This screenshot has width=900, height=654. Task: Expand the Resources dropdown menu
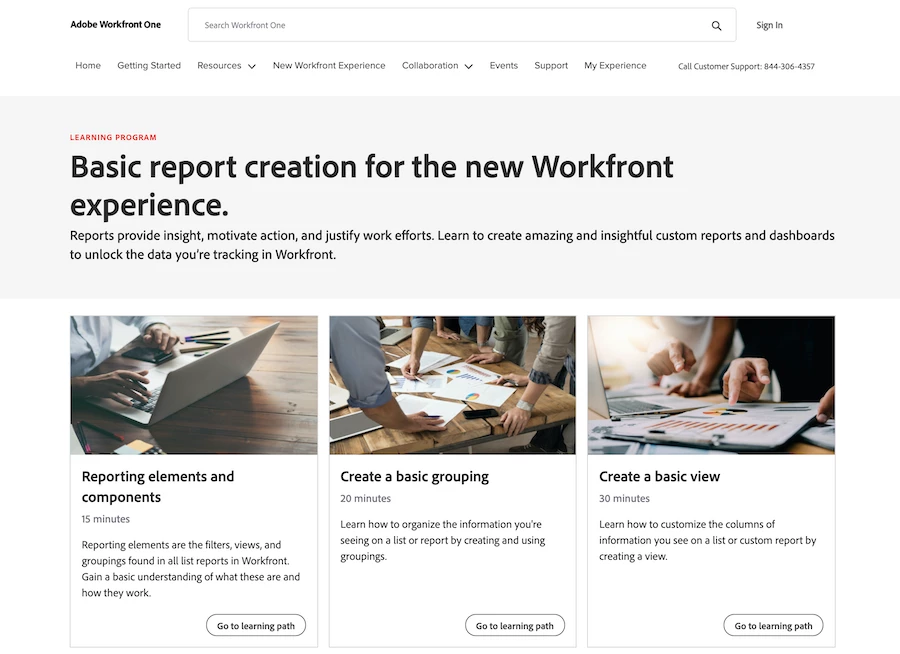tap(226, 65)
